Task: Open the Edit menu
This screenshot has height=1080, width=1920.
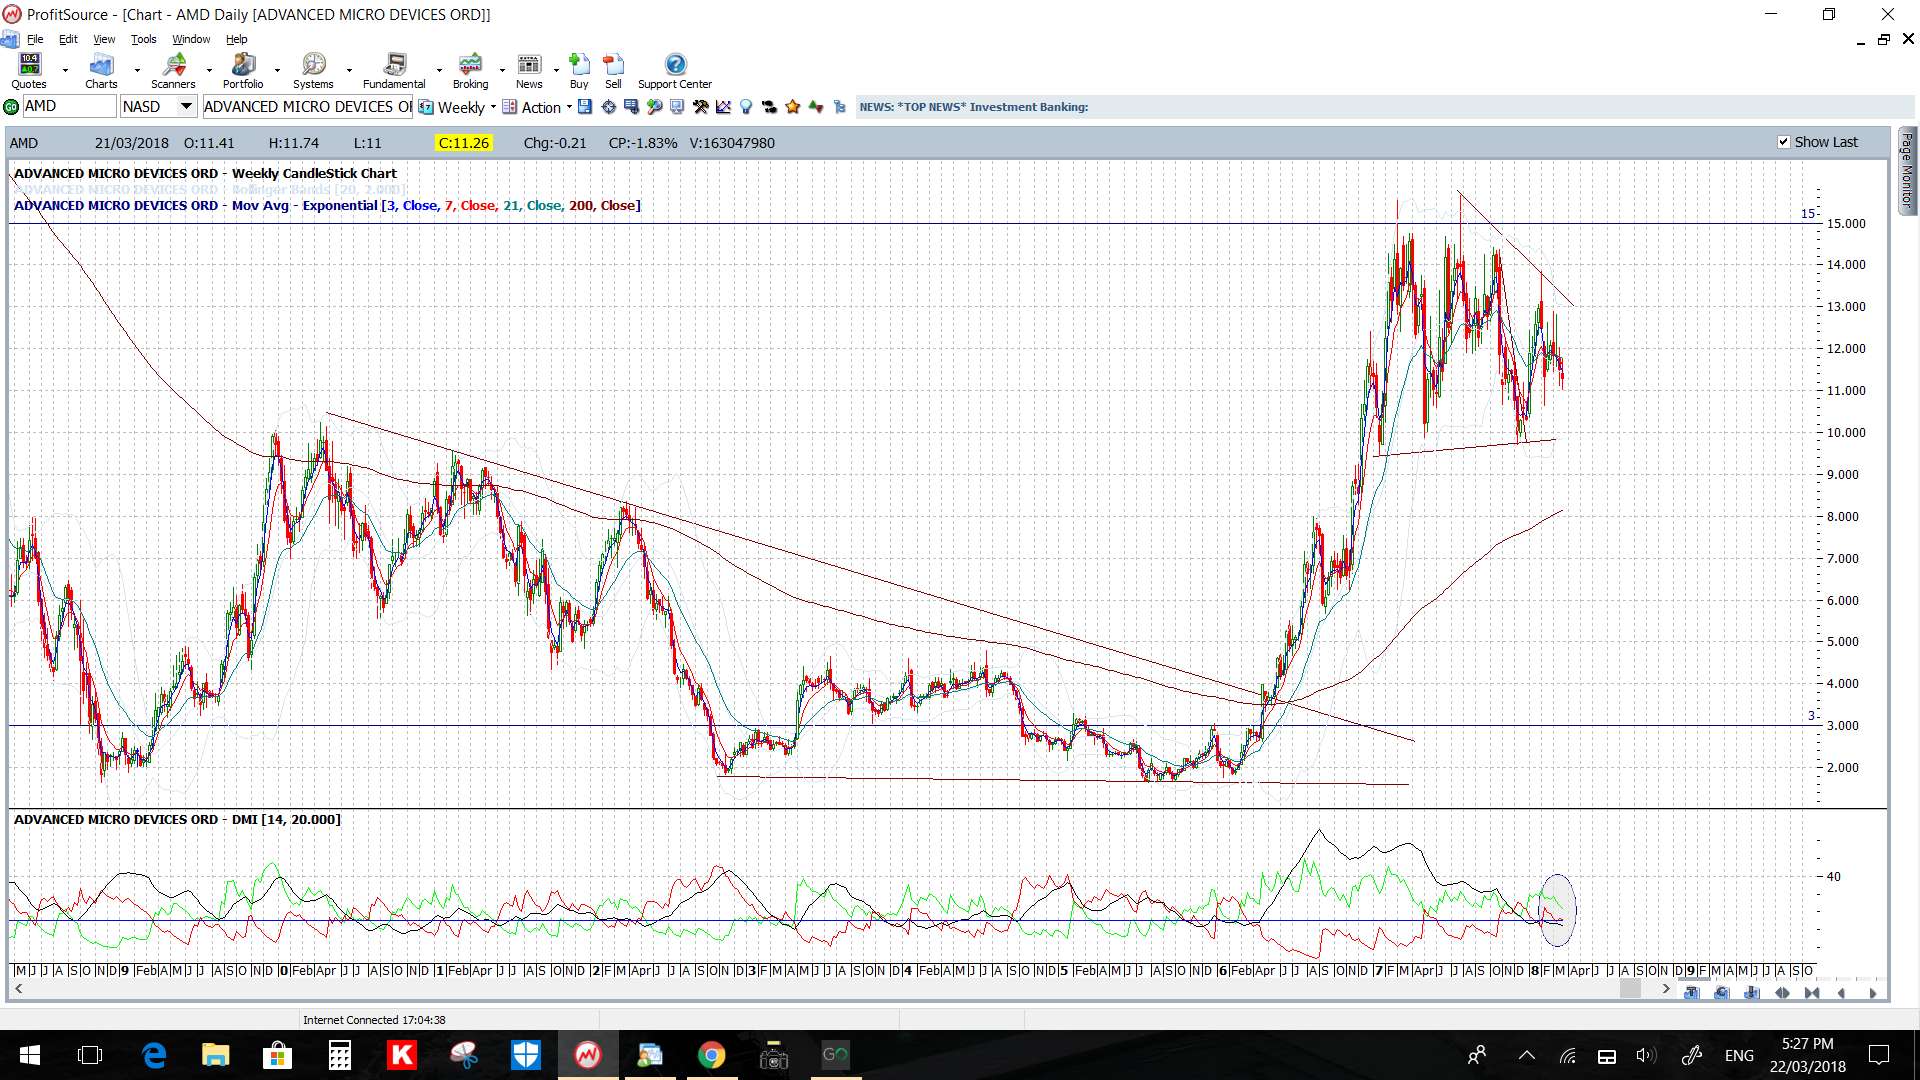Action: click(x=68, y=39)
